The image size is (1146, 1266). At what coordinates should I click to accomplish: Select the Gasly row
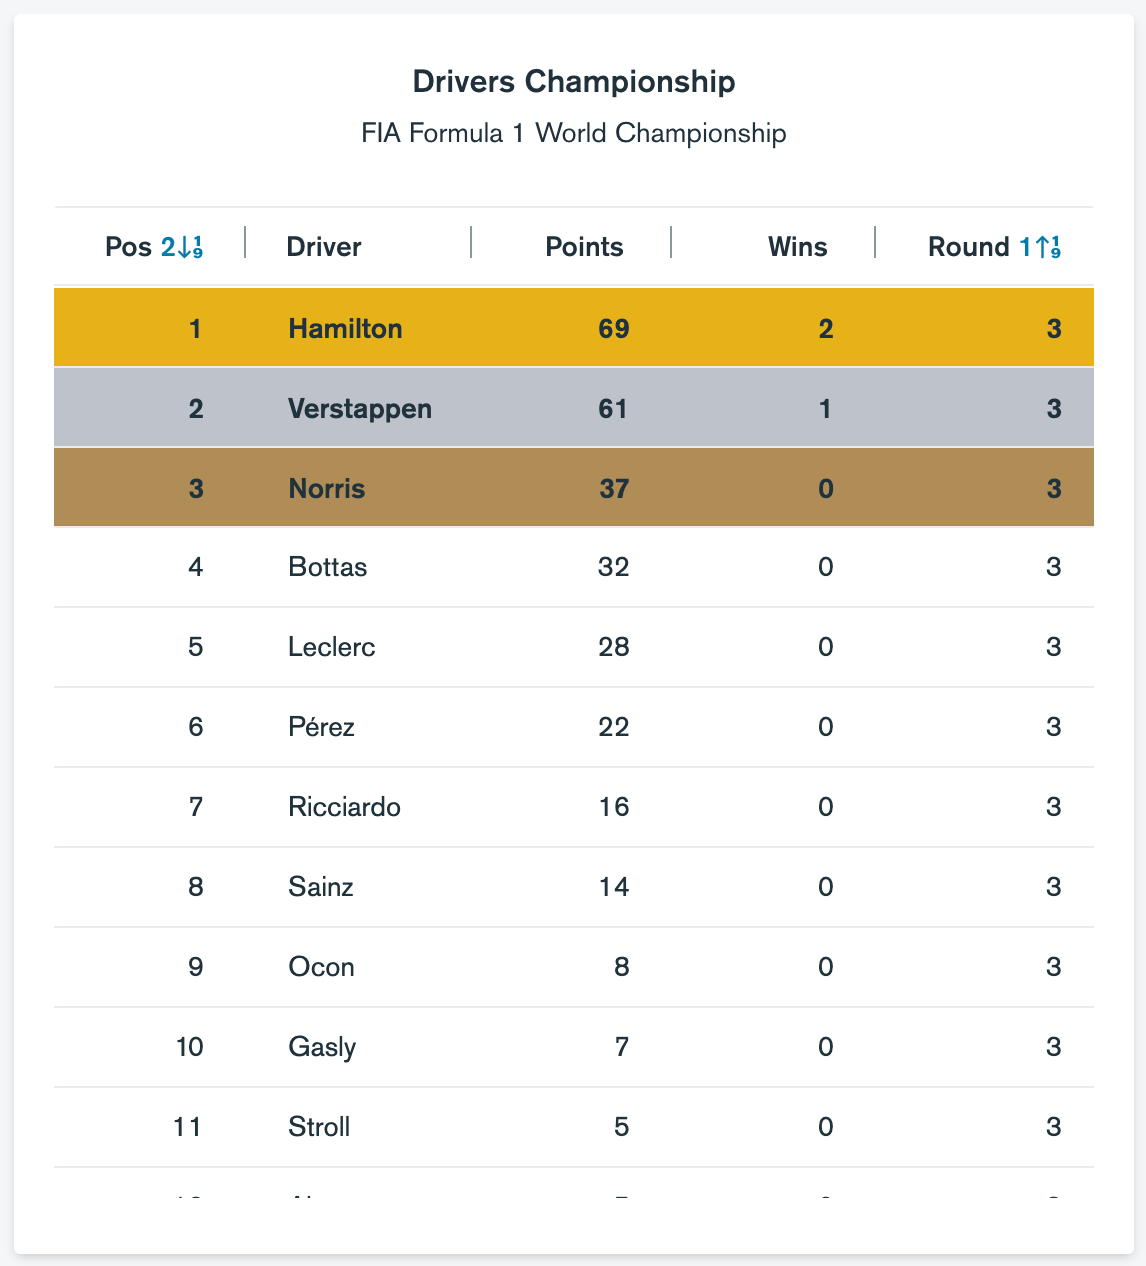[573, 1047]
